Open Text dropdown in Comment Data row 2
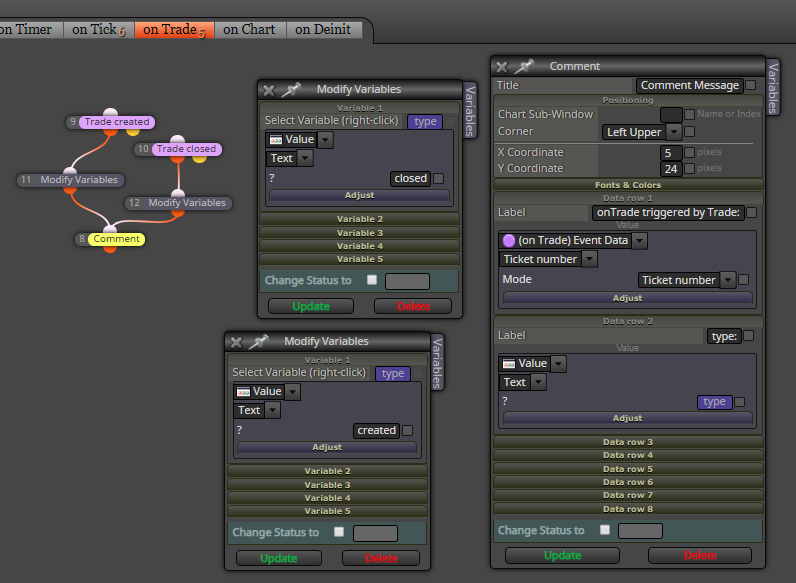796x583 pixels. [539, 382]
